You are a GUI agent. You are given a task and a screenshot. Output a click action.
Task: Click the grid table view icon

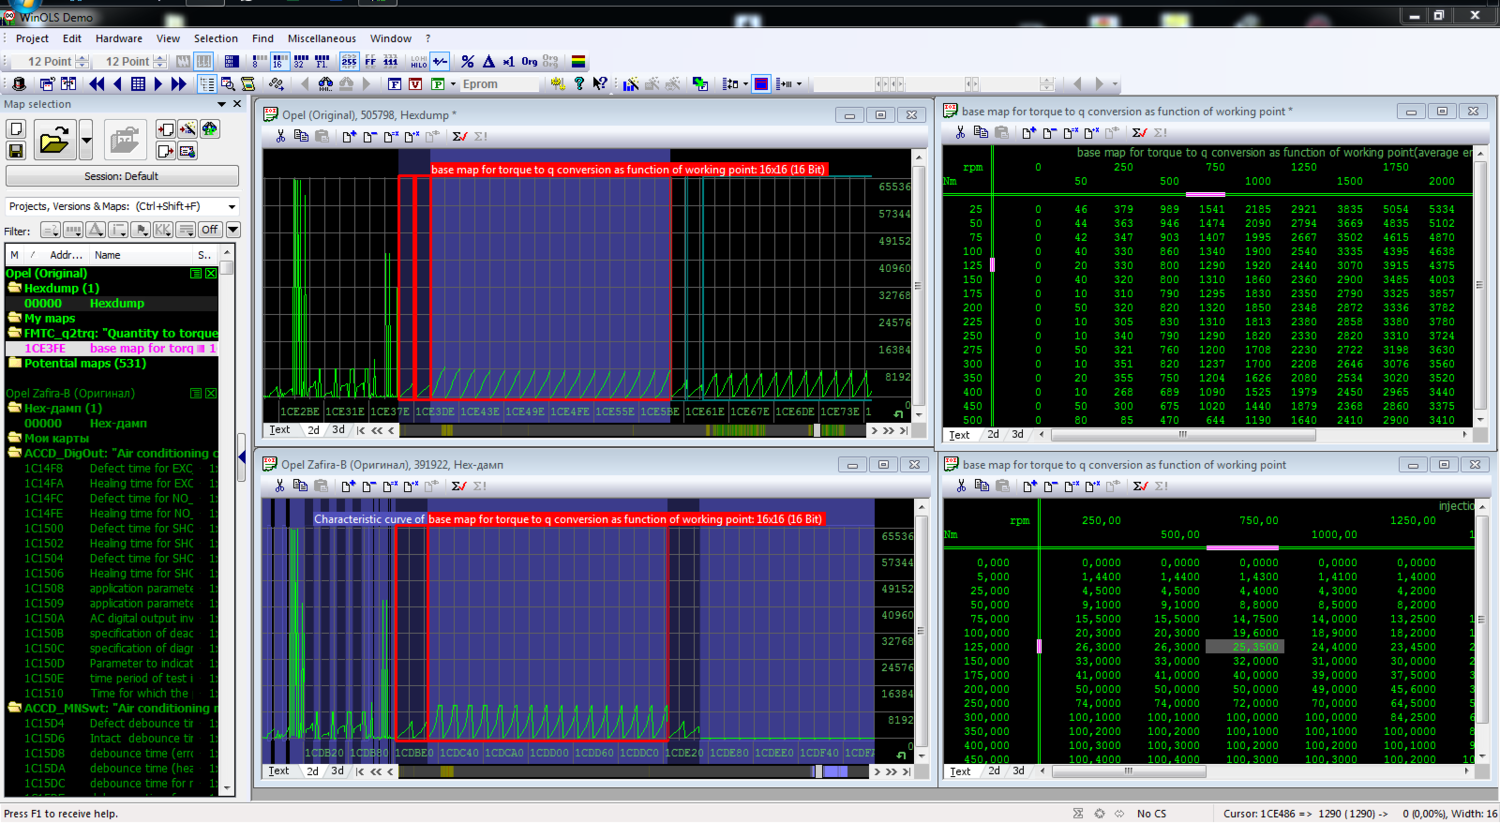pos(138,84)
